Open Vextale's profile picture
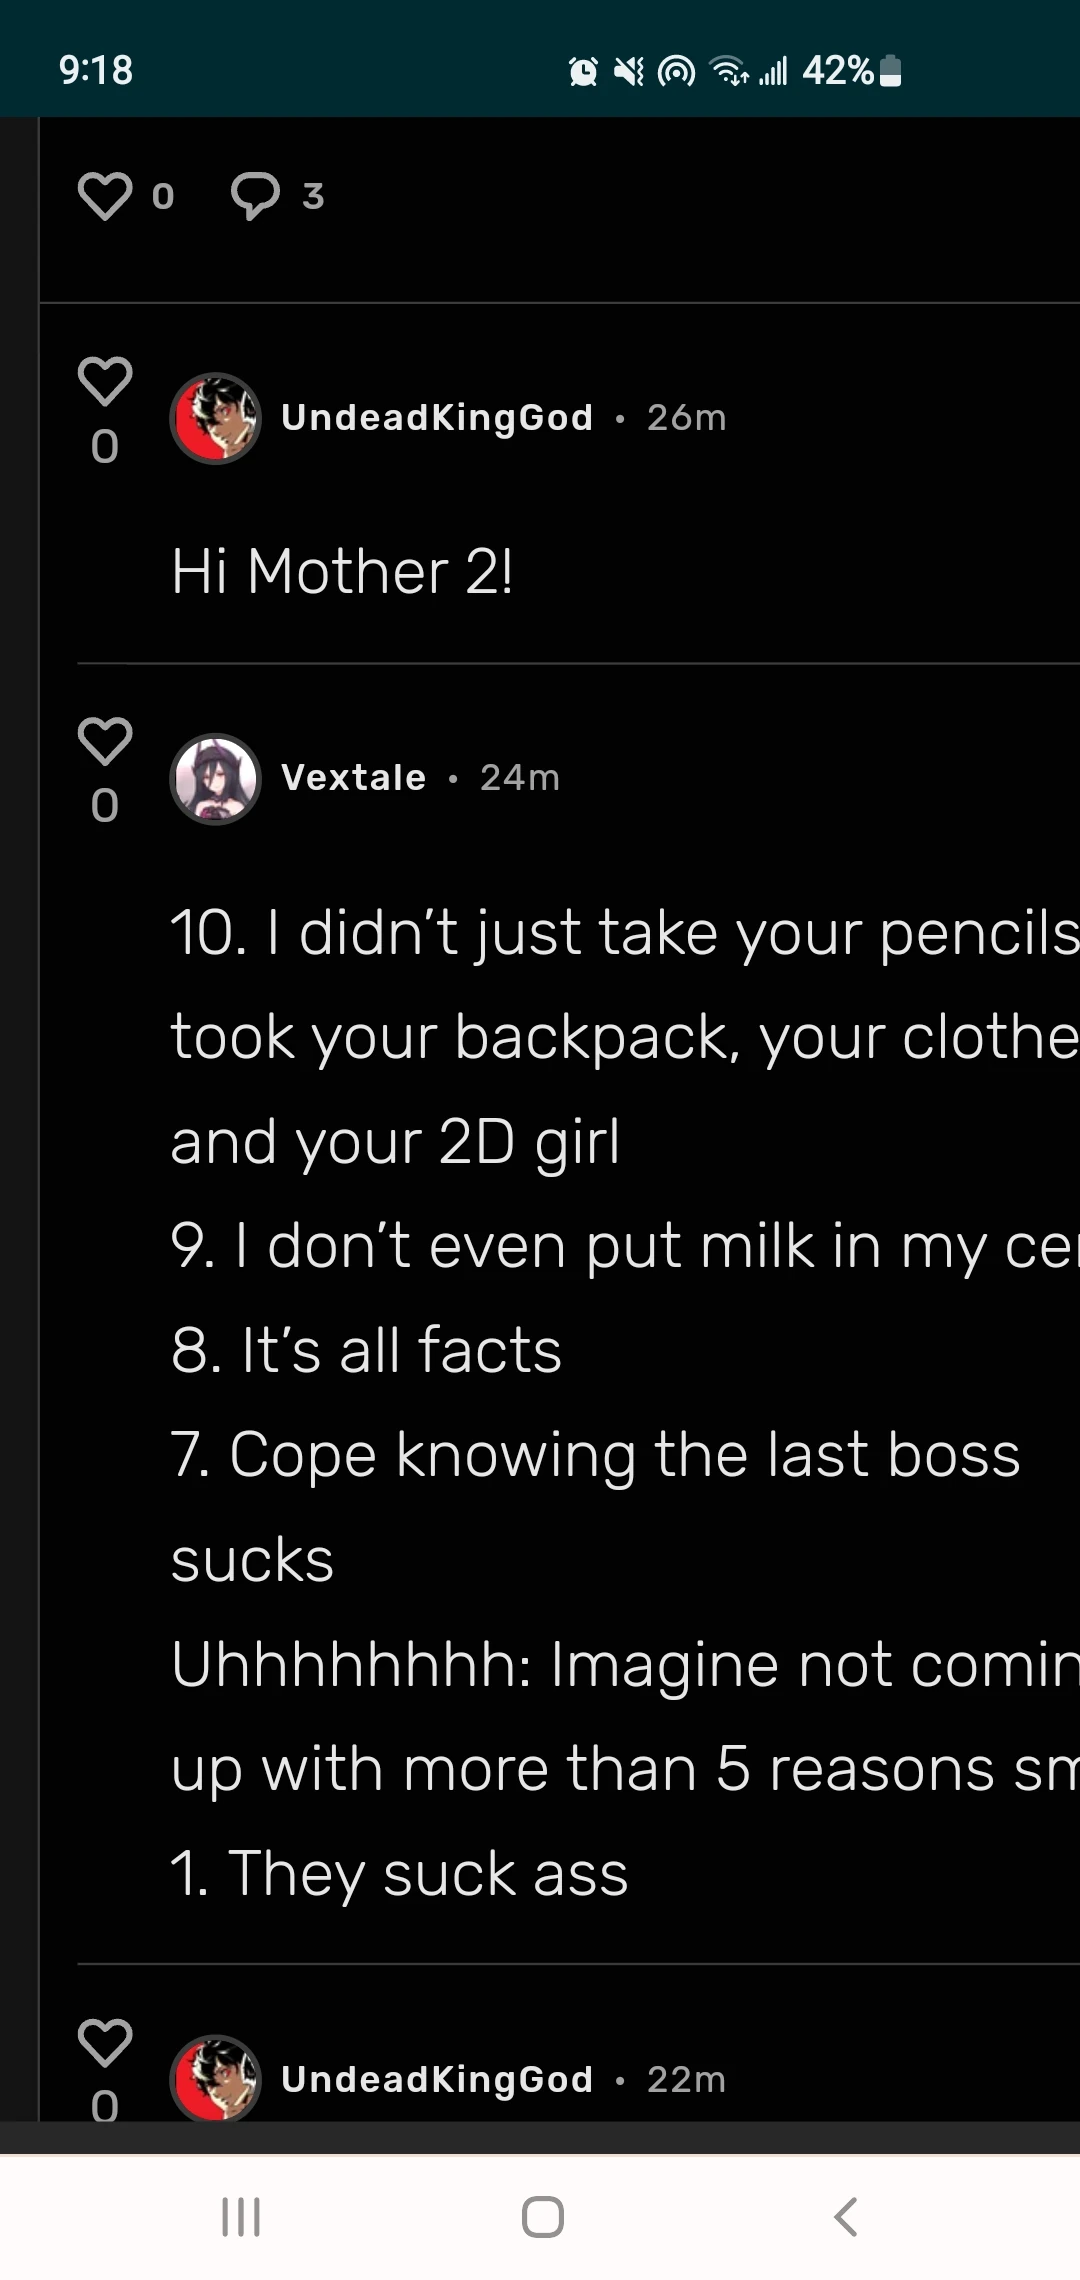 [216, 779]
